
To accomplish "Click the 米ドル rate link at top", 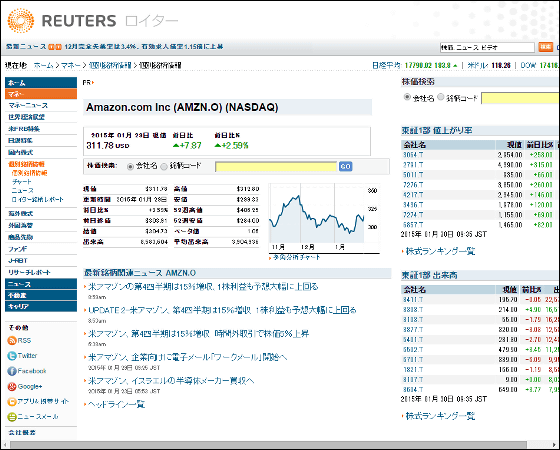I will click(x=478, y=65).
